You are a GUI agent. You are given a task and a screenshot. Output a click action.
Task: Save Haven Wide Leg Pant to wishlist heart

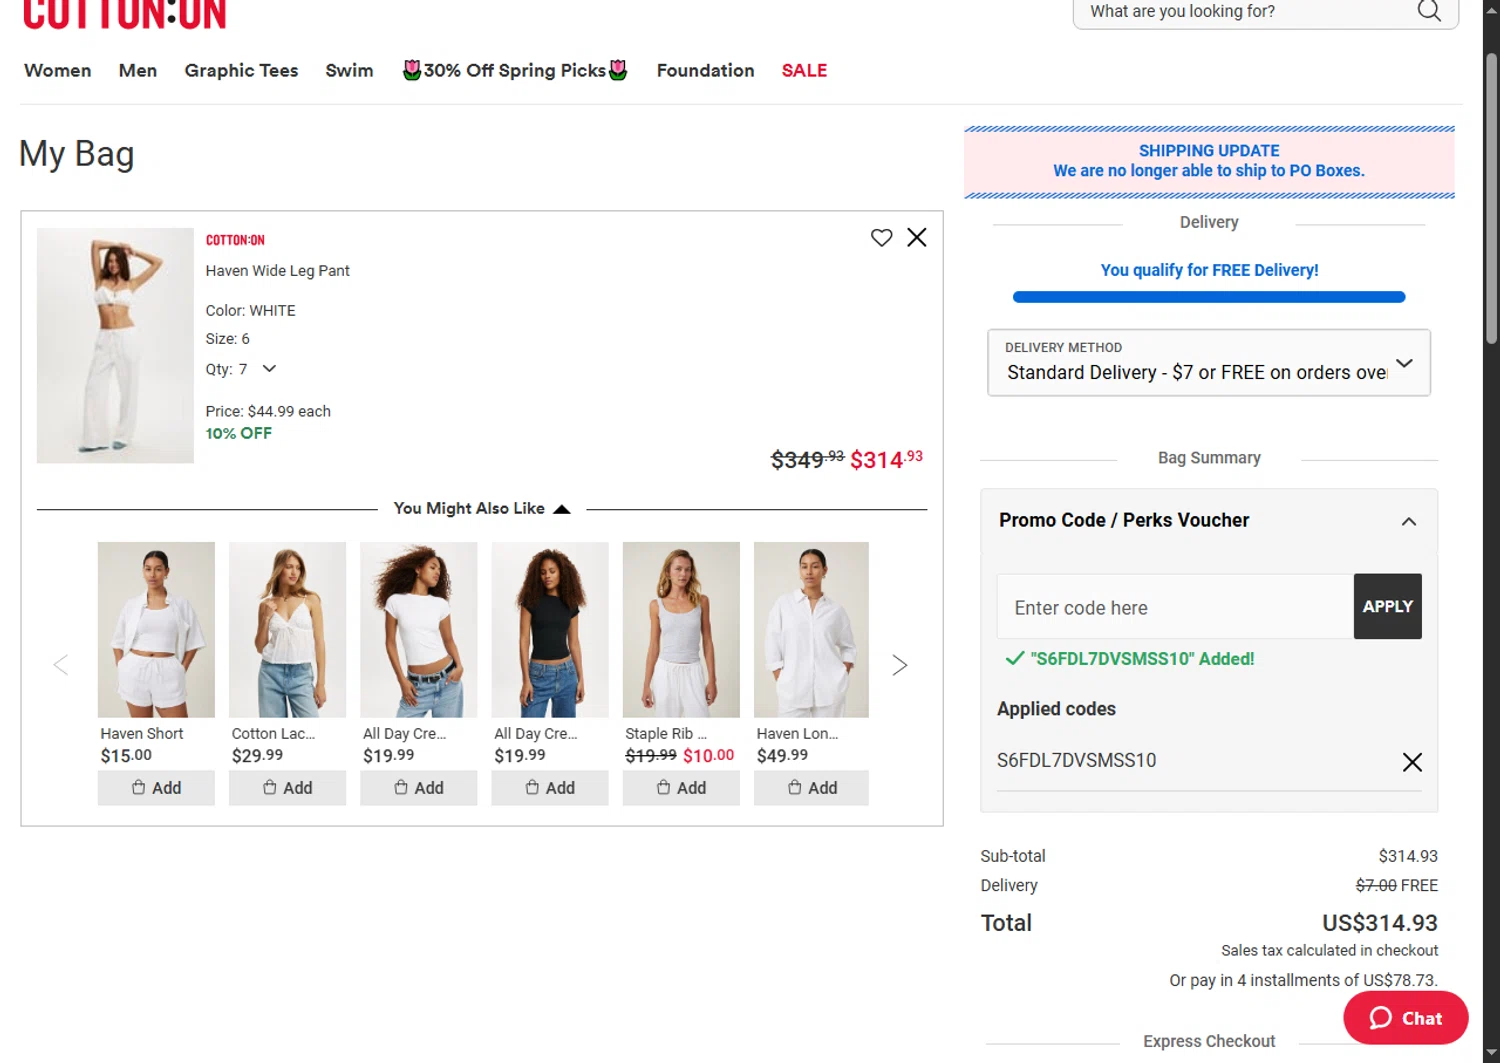coord(881,238)
